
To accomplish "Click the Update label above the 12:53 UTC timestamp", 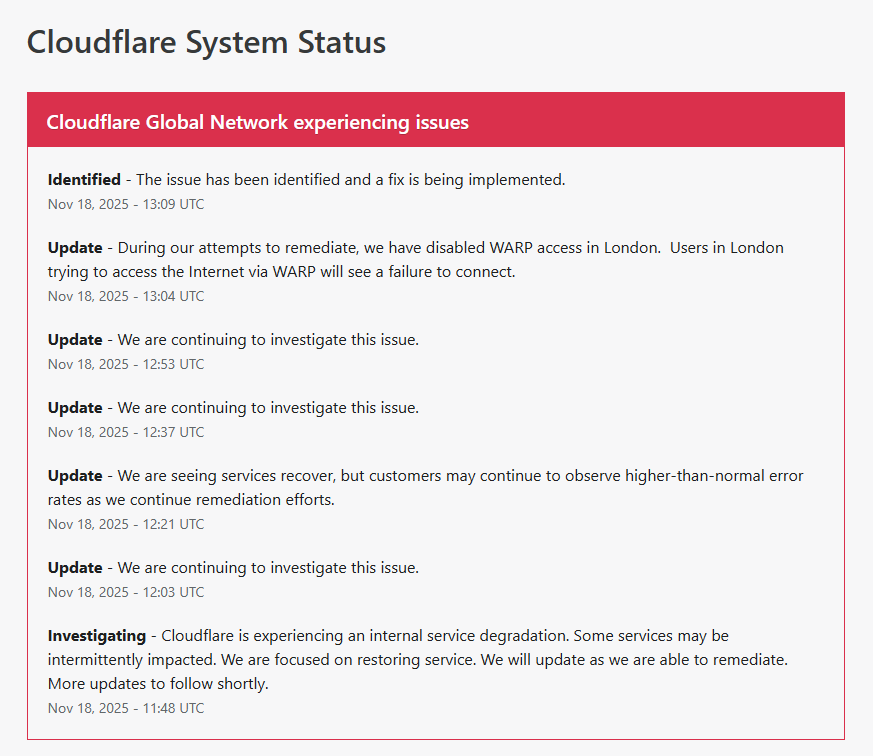I will 75,340.
